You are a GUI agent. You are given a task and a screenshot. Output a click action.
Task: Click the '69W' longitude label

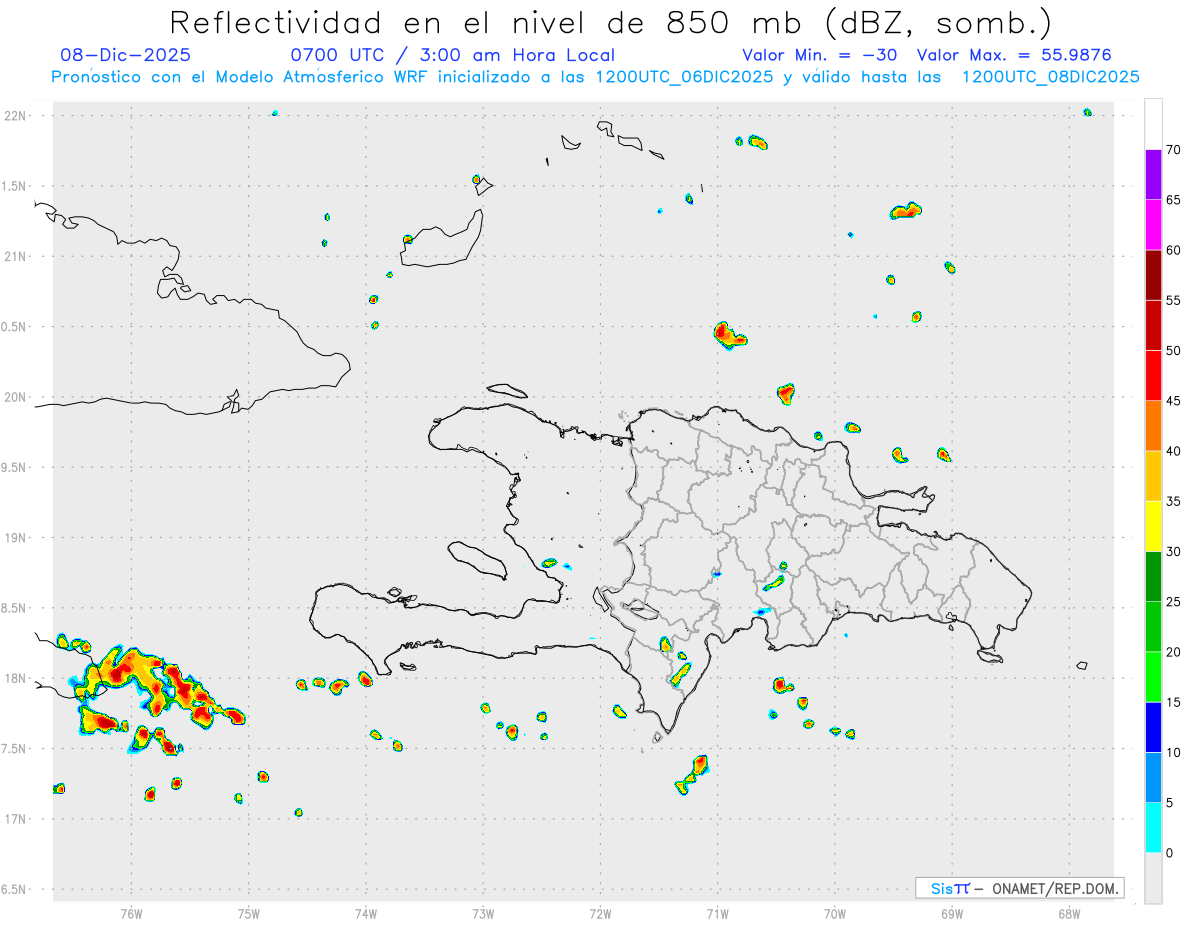pos(952,913)
